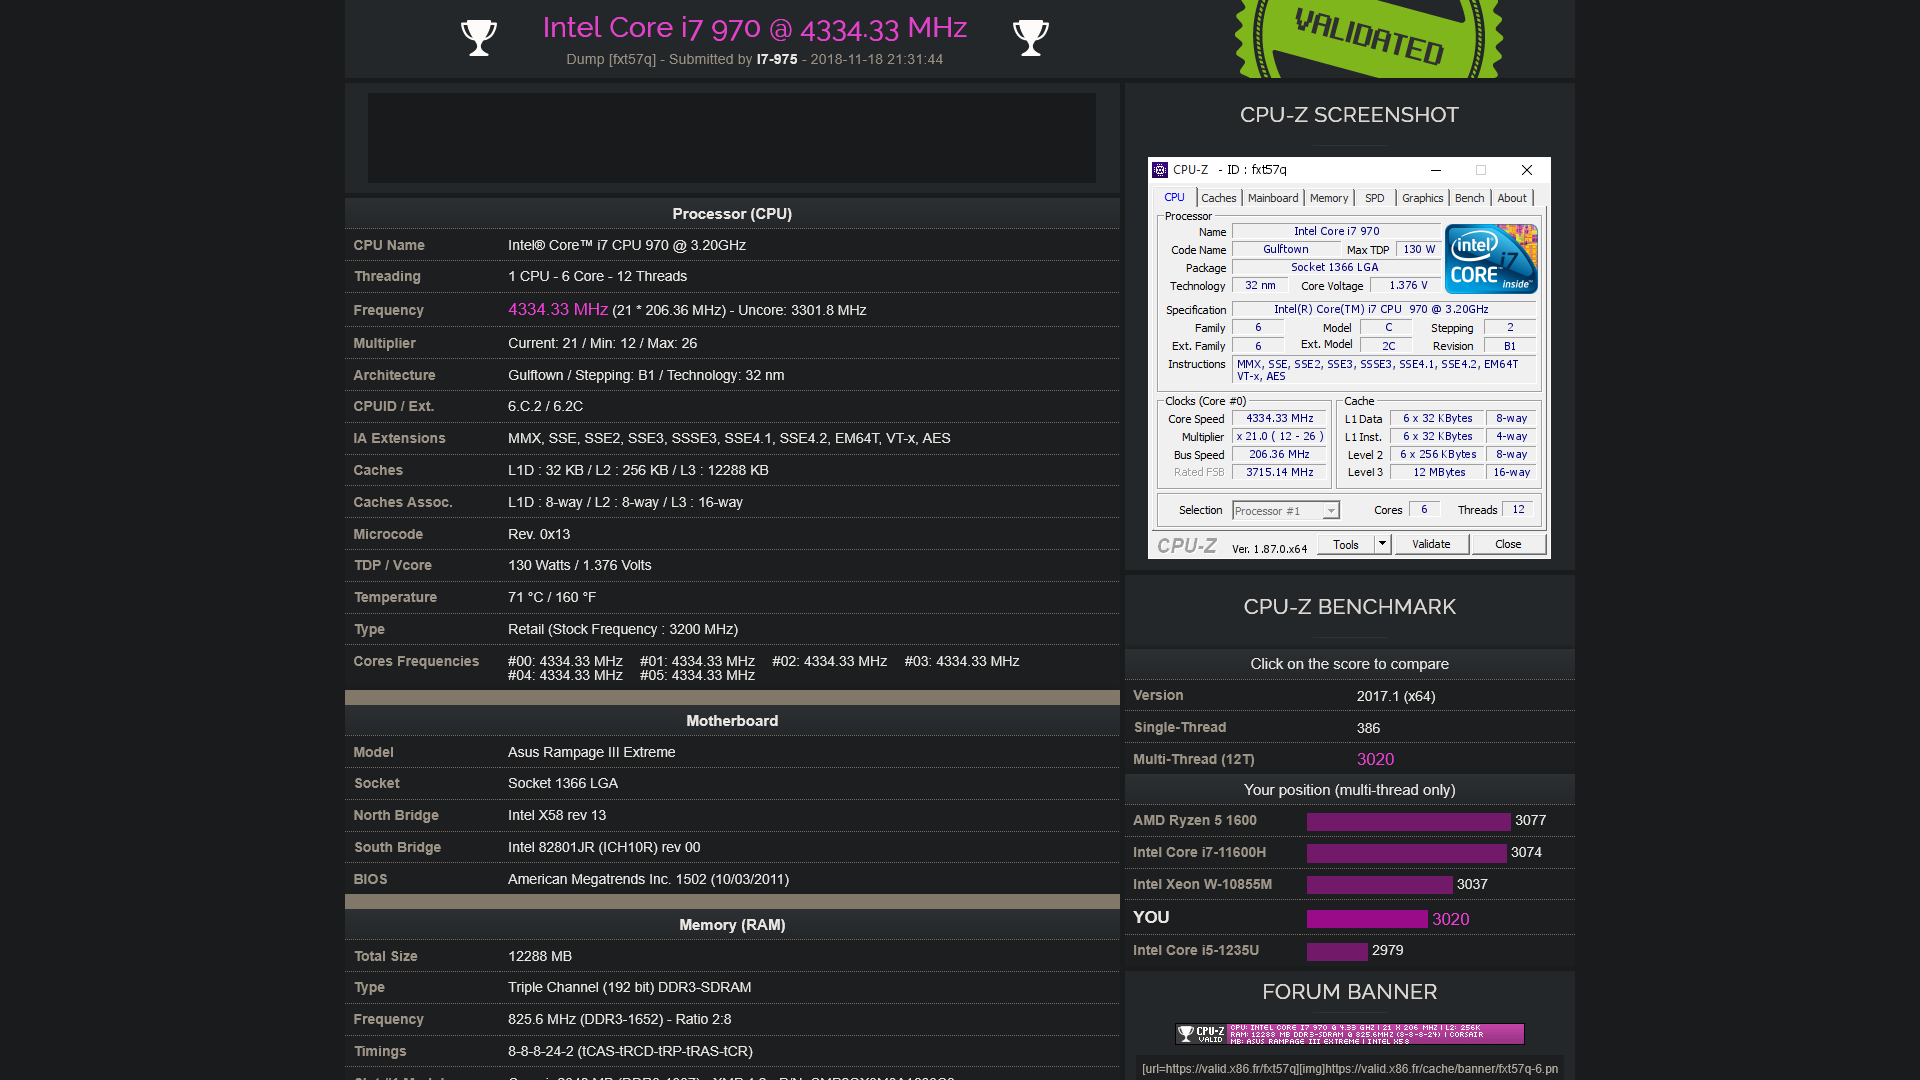1920x1080 pixels.
Task: Open submitter profile link I7-975
Action: [x=776, y=59]
